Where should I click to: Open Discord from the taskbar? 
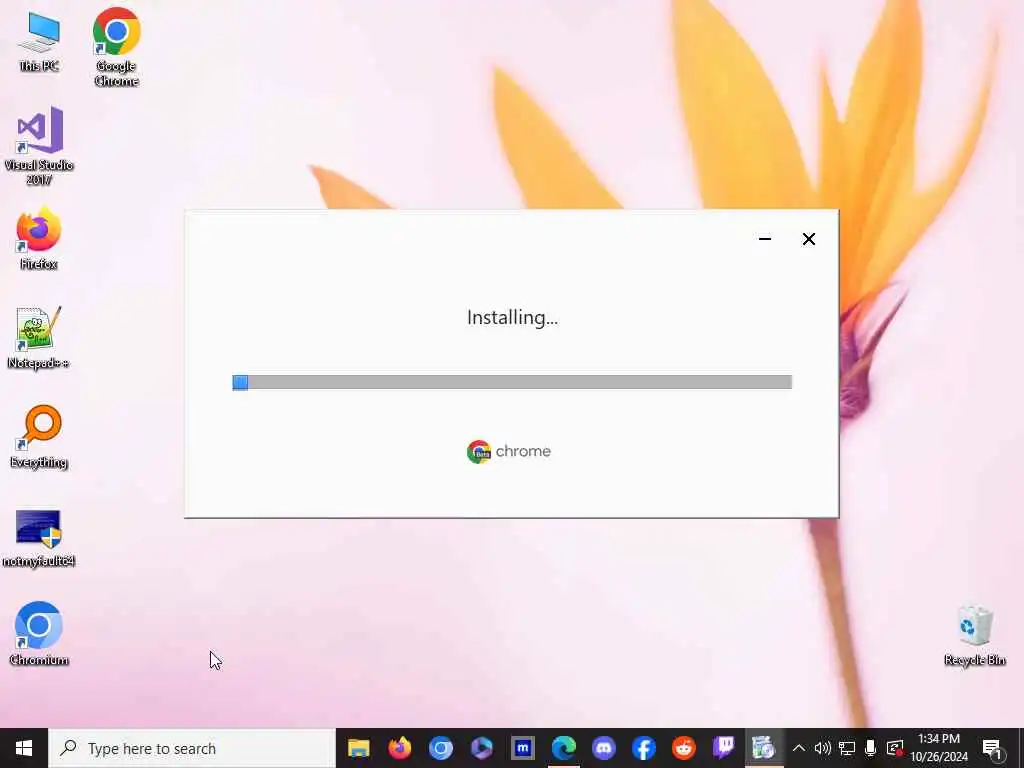[603, 748]
